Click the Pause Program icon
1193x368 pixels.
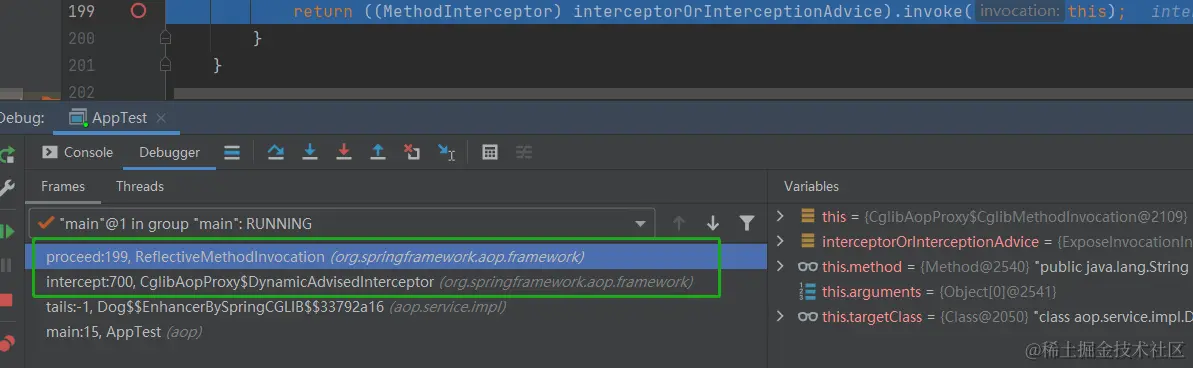click(7, 265)
